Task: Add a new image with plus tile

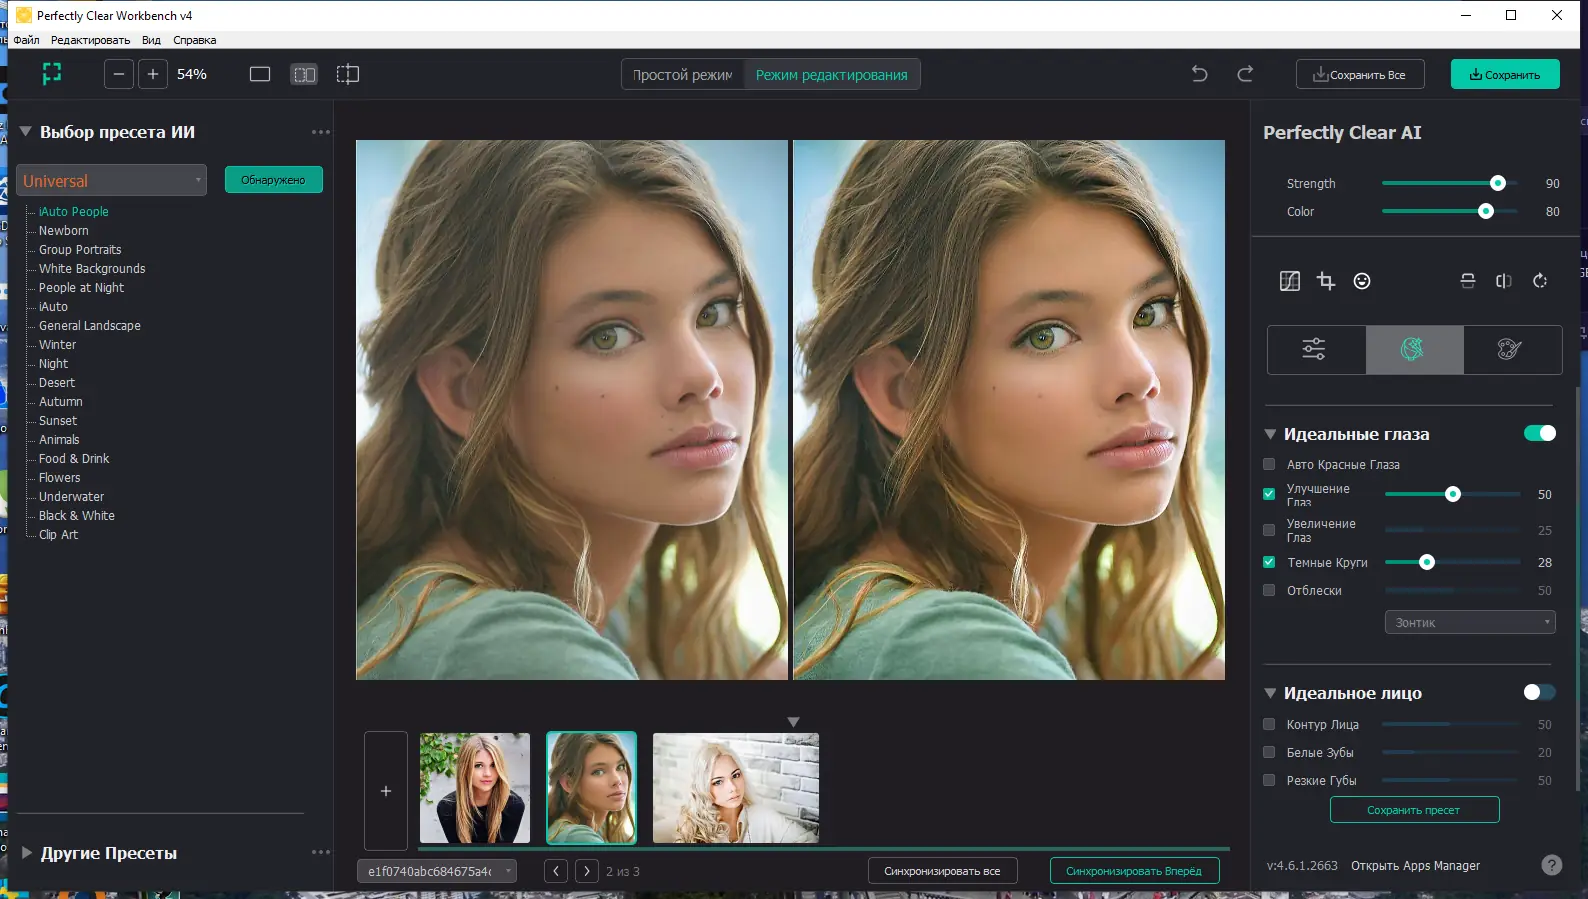Action: 386,790
